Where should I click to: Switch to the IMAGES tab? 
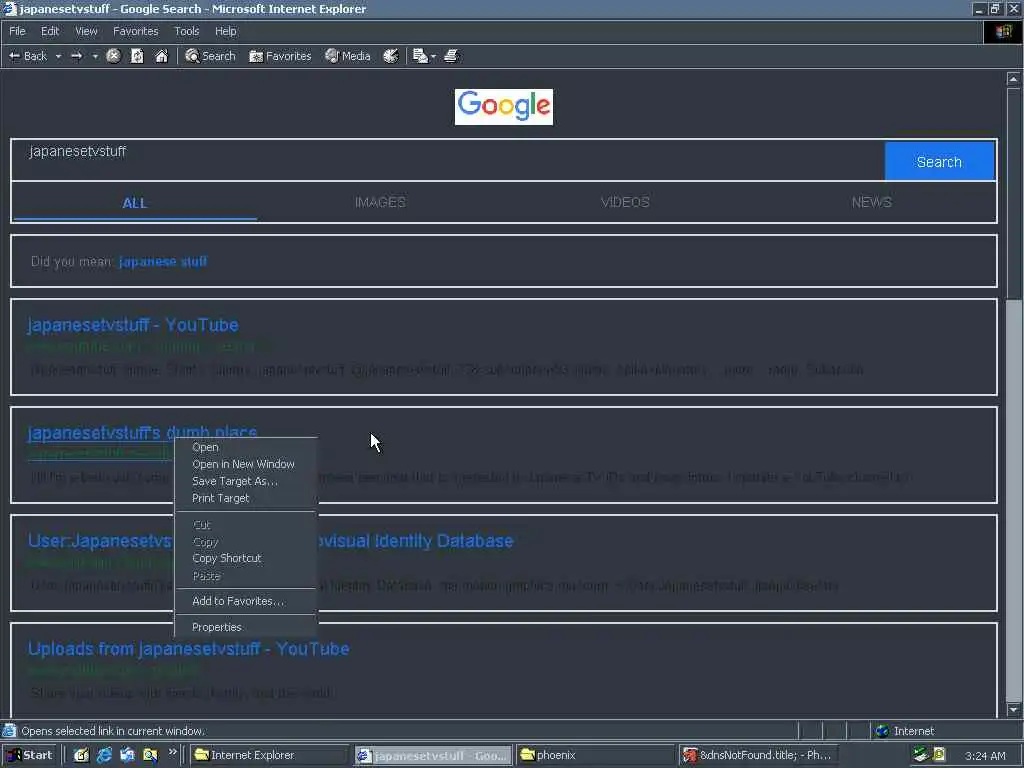[380, 202]
